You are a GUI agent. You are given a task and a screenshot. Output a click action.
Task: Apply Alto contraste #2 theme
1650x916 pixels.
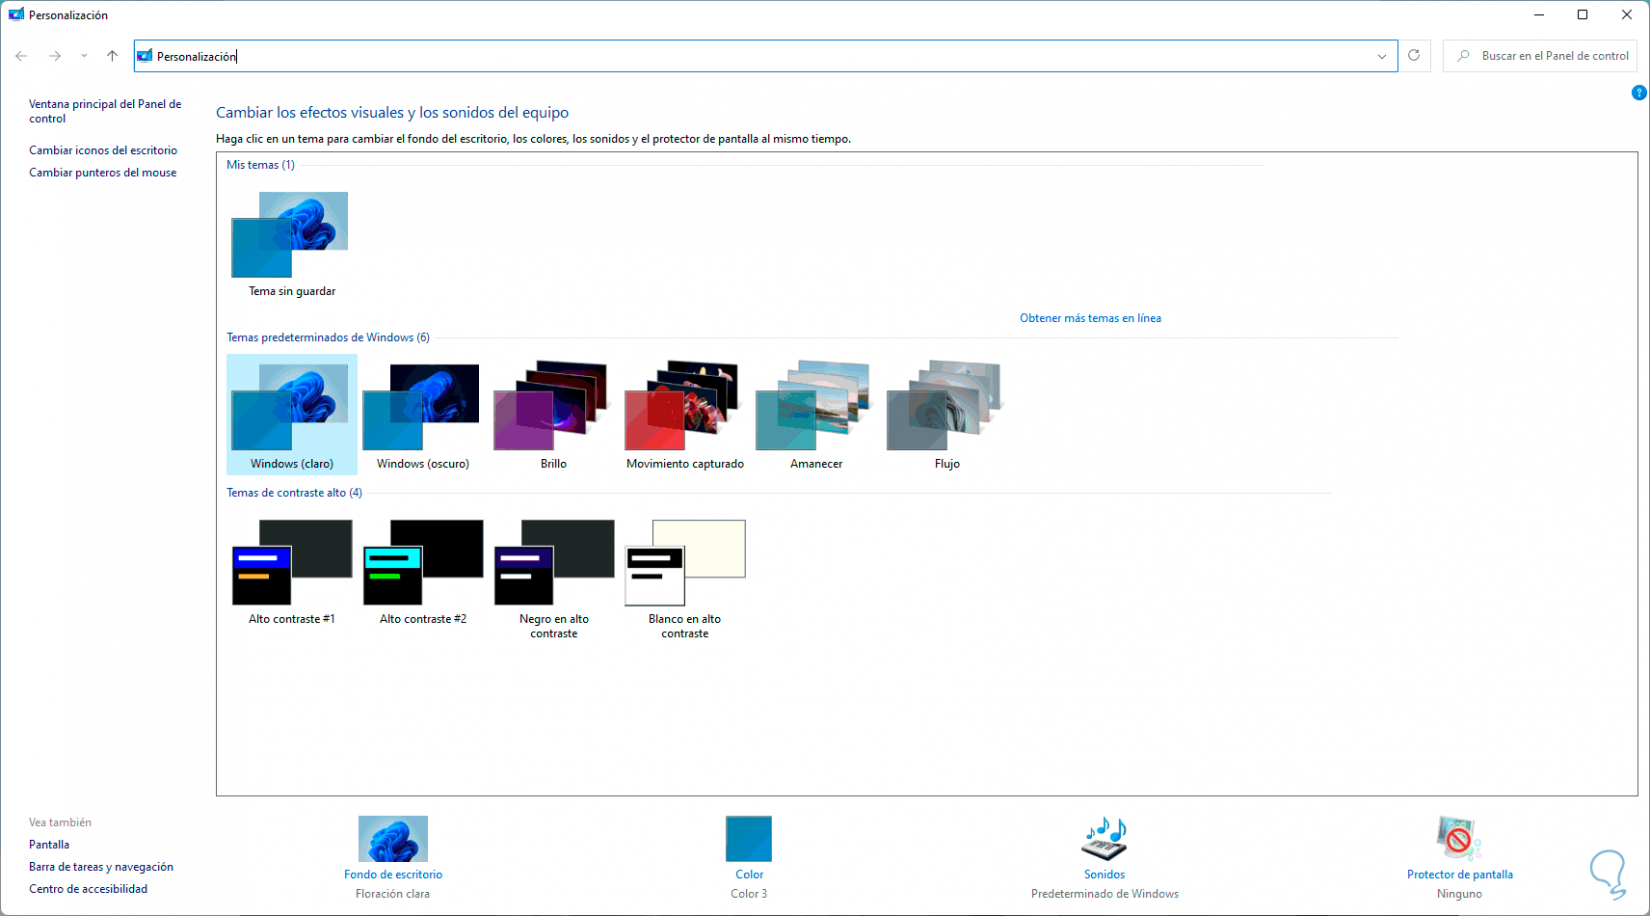click(x=422, y=572)
